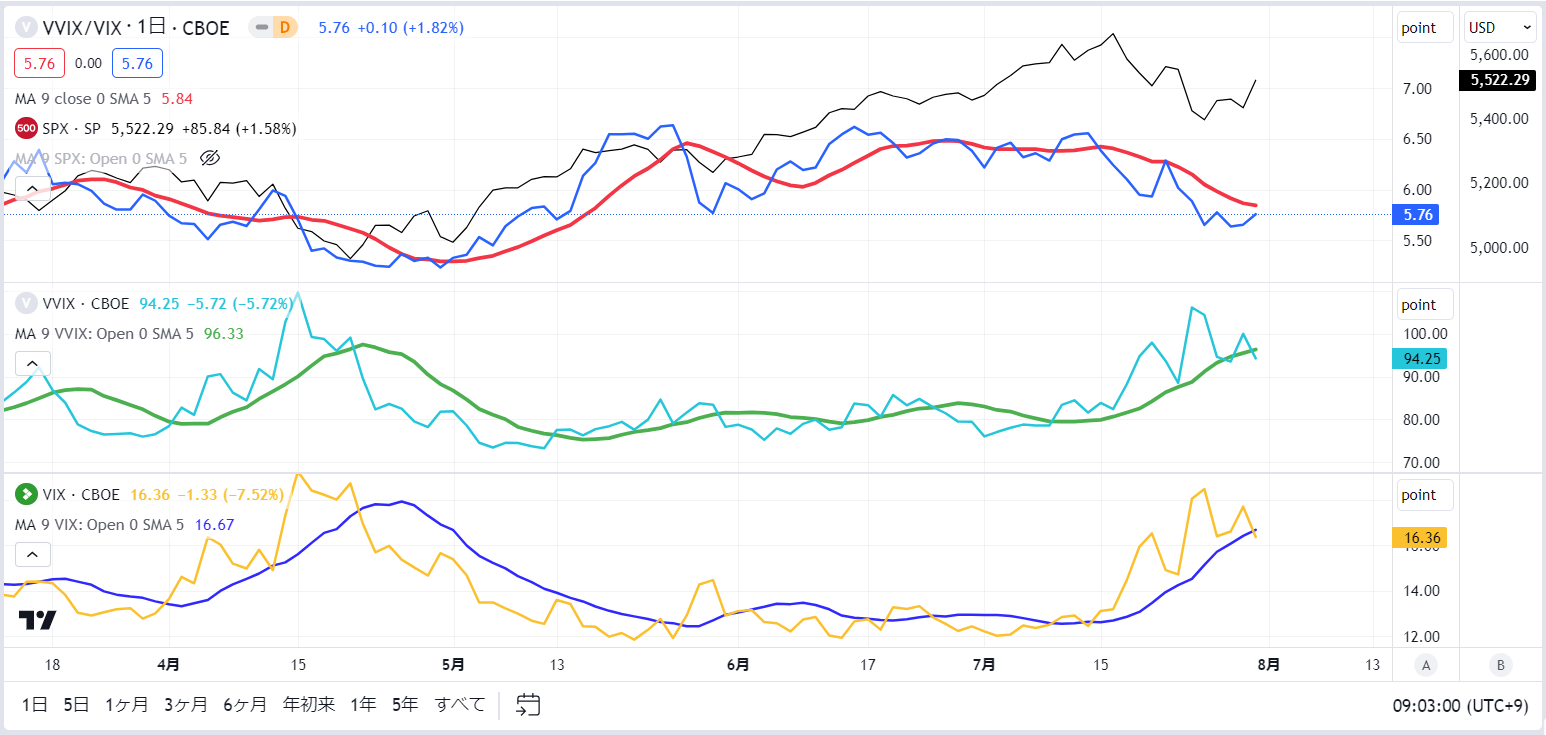The image size is (1546, 735).
Task: Select the 5年 time range
Action: [405, 705]
